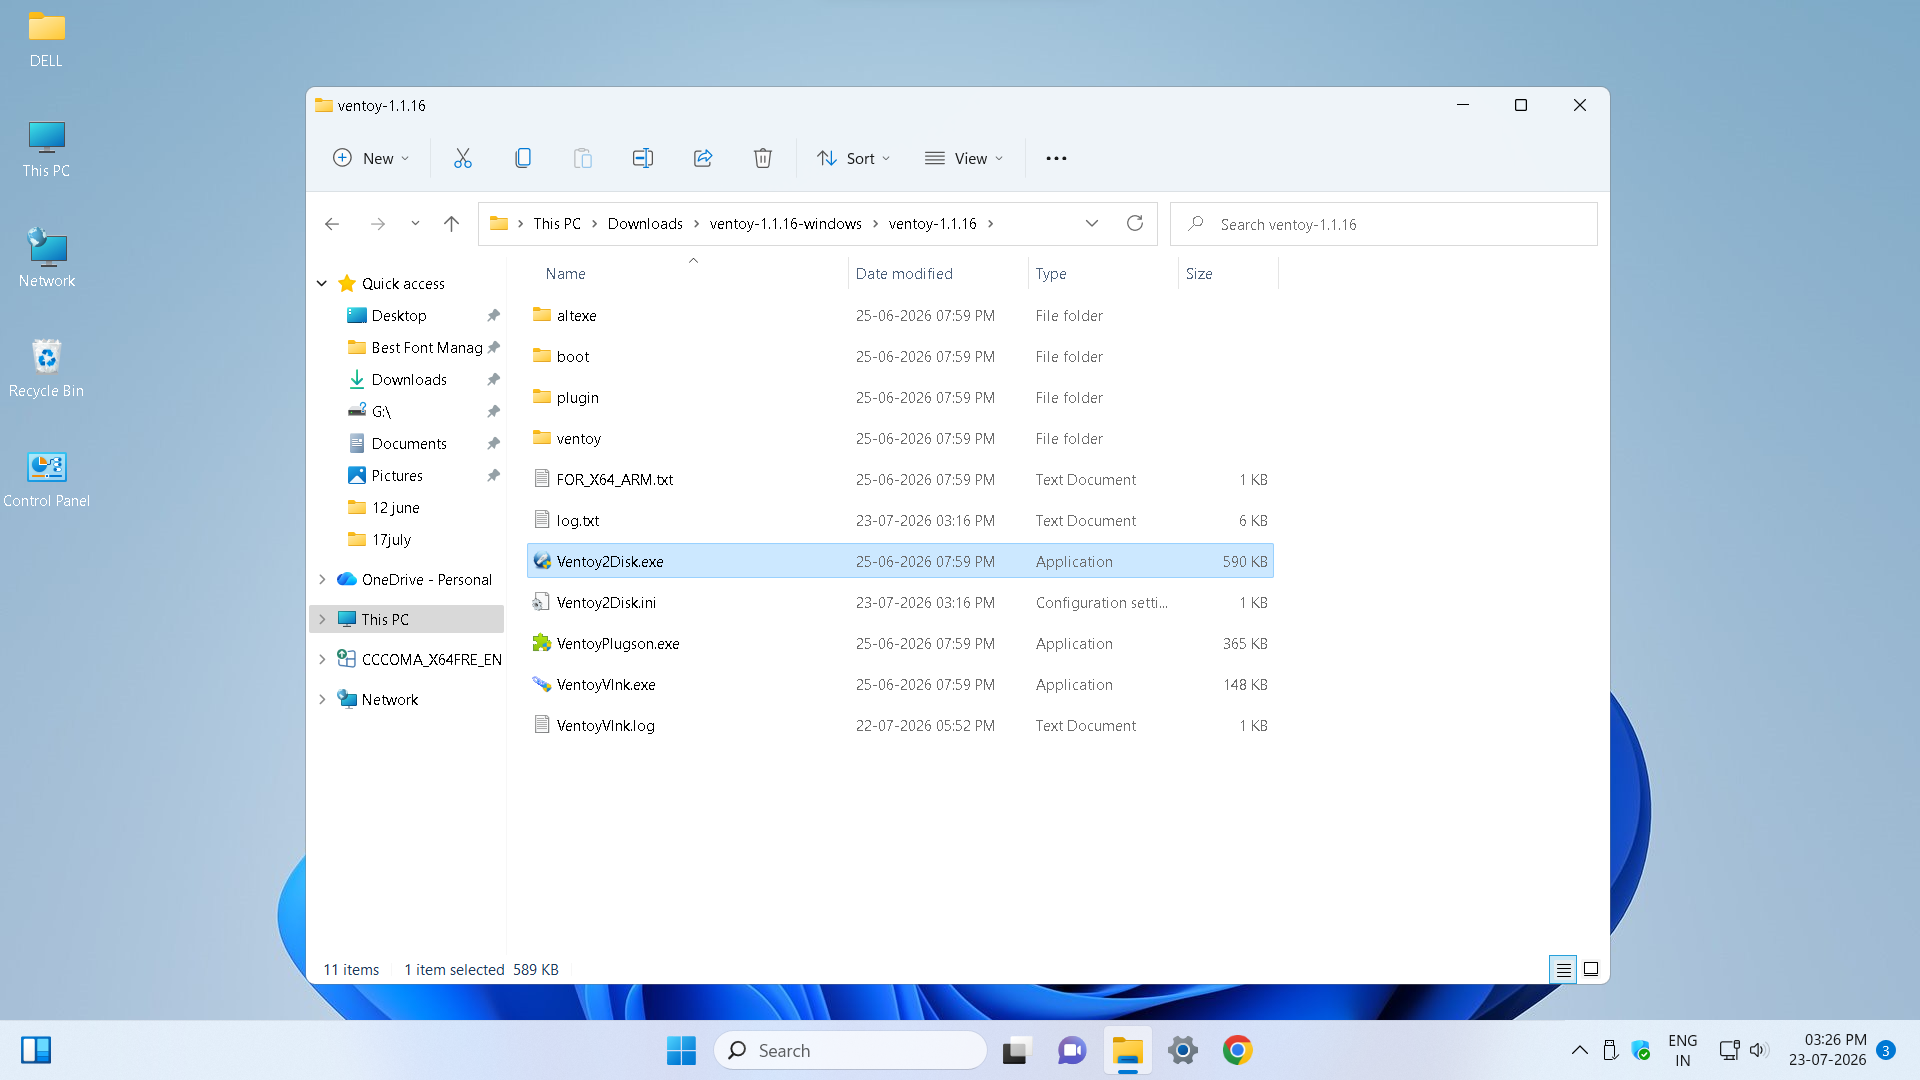Click the Search ventoy-1.1.16 field

click(1384, 224)
